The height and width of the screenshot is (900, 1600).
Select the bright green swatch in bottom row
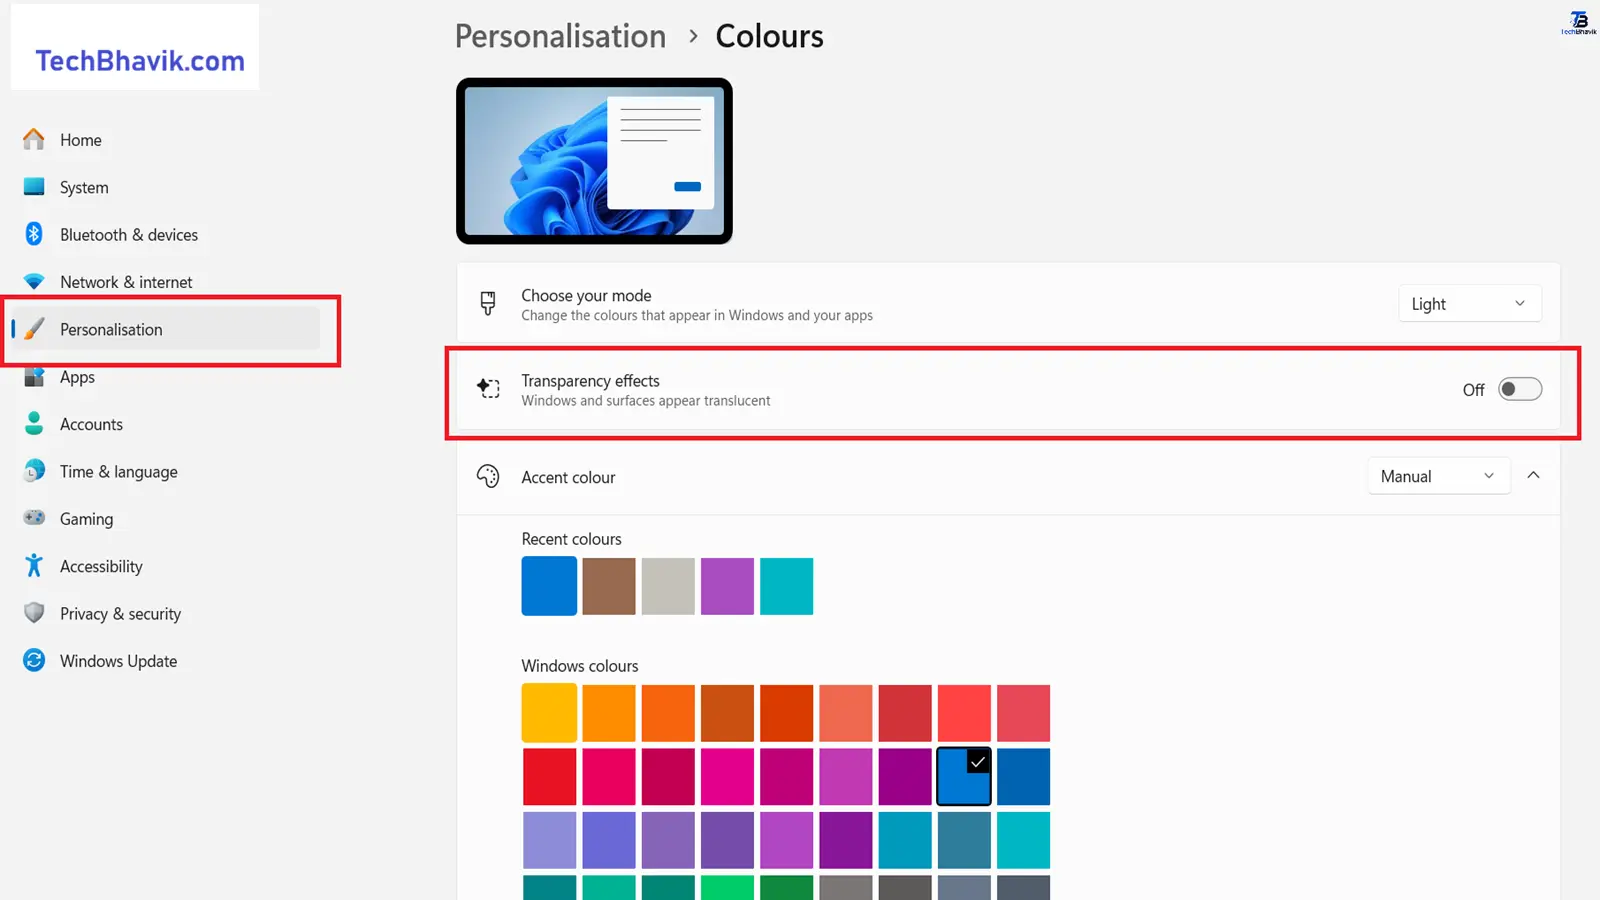pos(727,888)
